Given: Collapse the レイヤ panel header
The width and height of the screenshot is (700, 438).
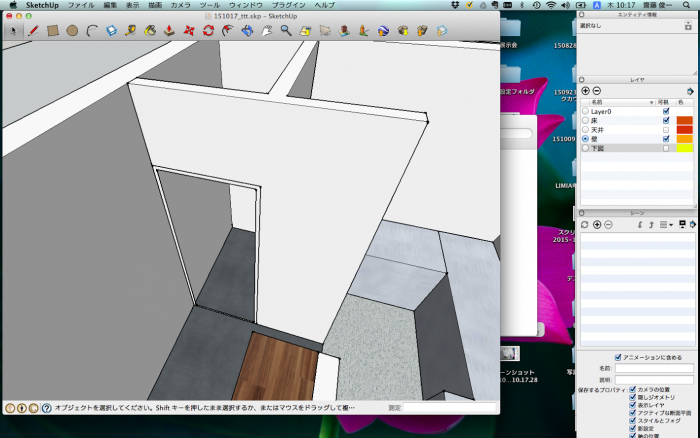Looking at the screenshot, I should pos(637,78).
